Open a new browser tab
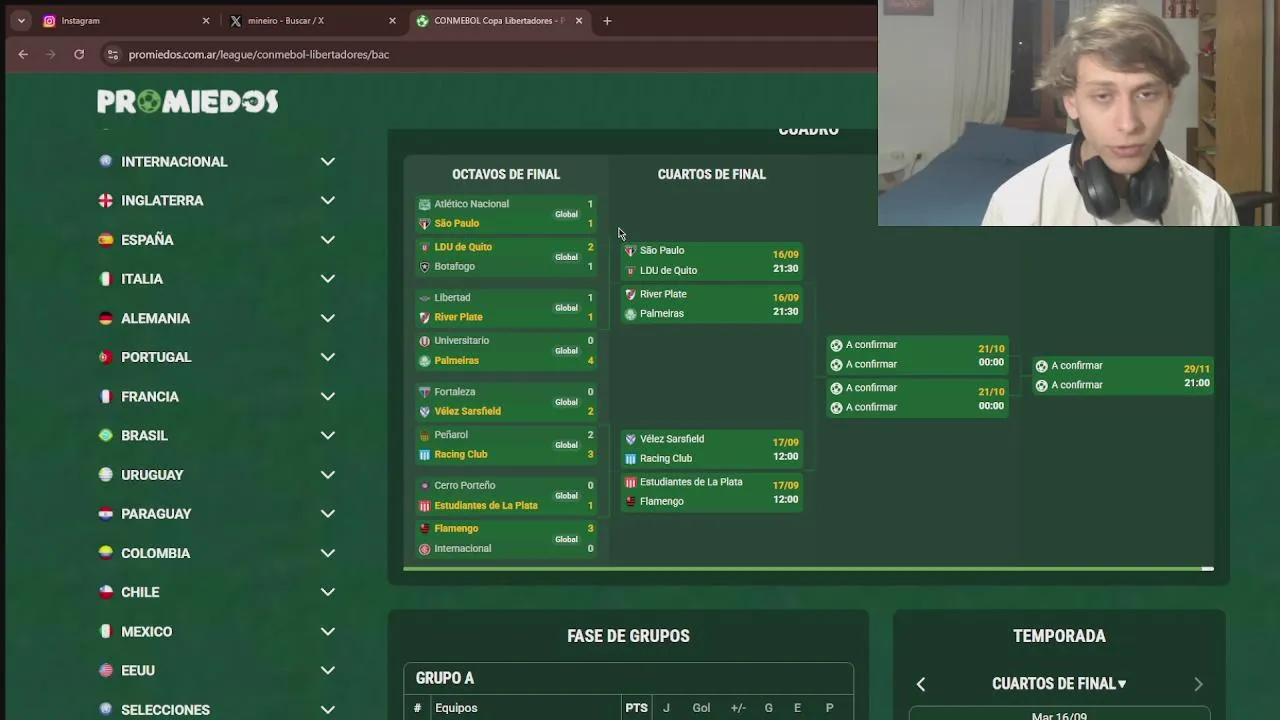The height and width of the screenshot is (720, 1280). [607, 20]
